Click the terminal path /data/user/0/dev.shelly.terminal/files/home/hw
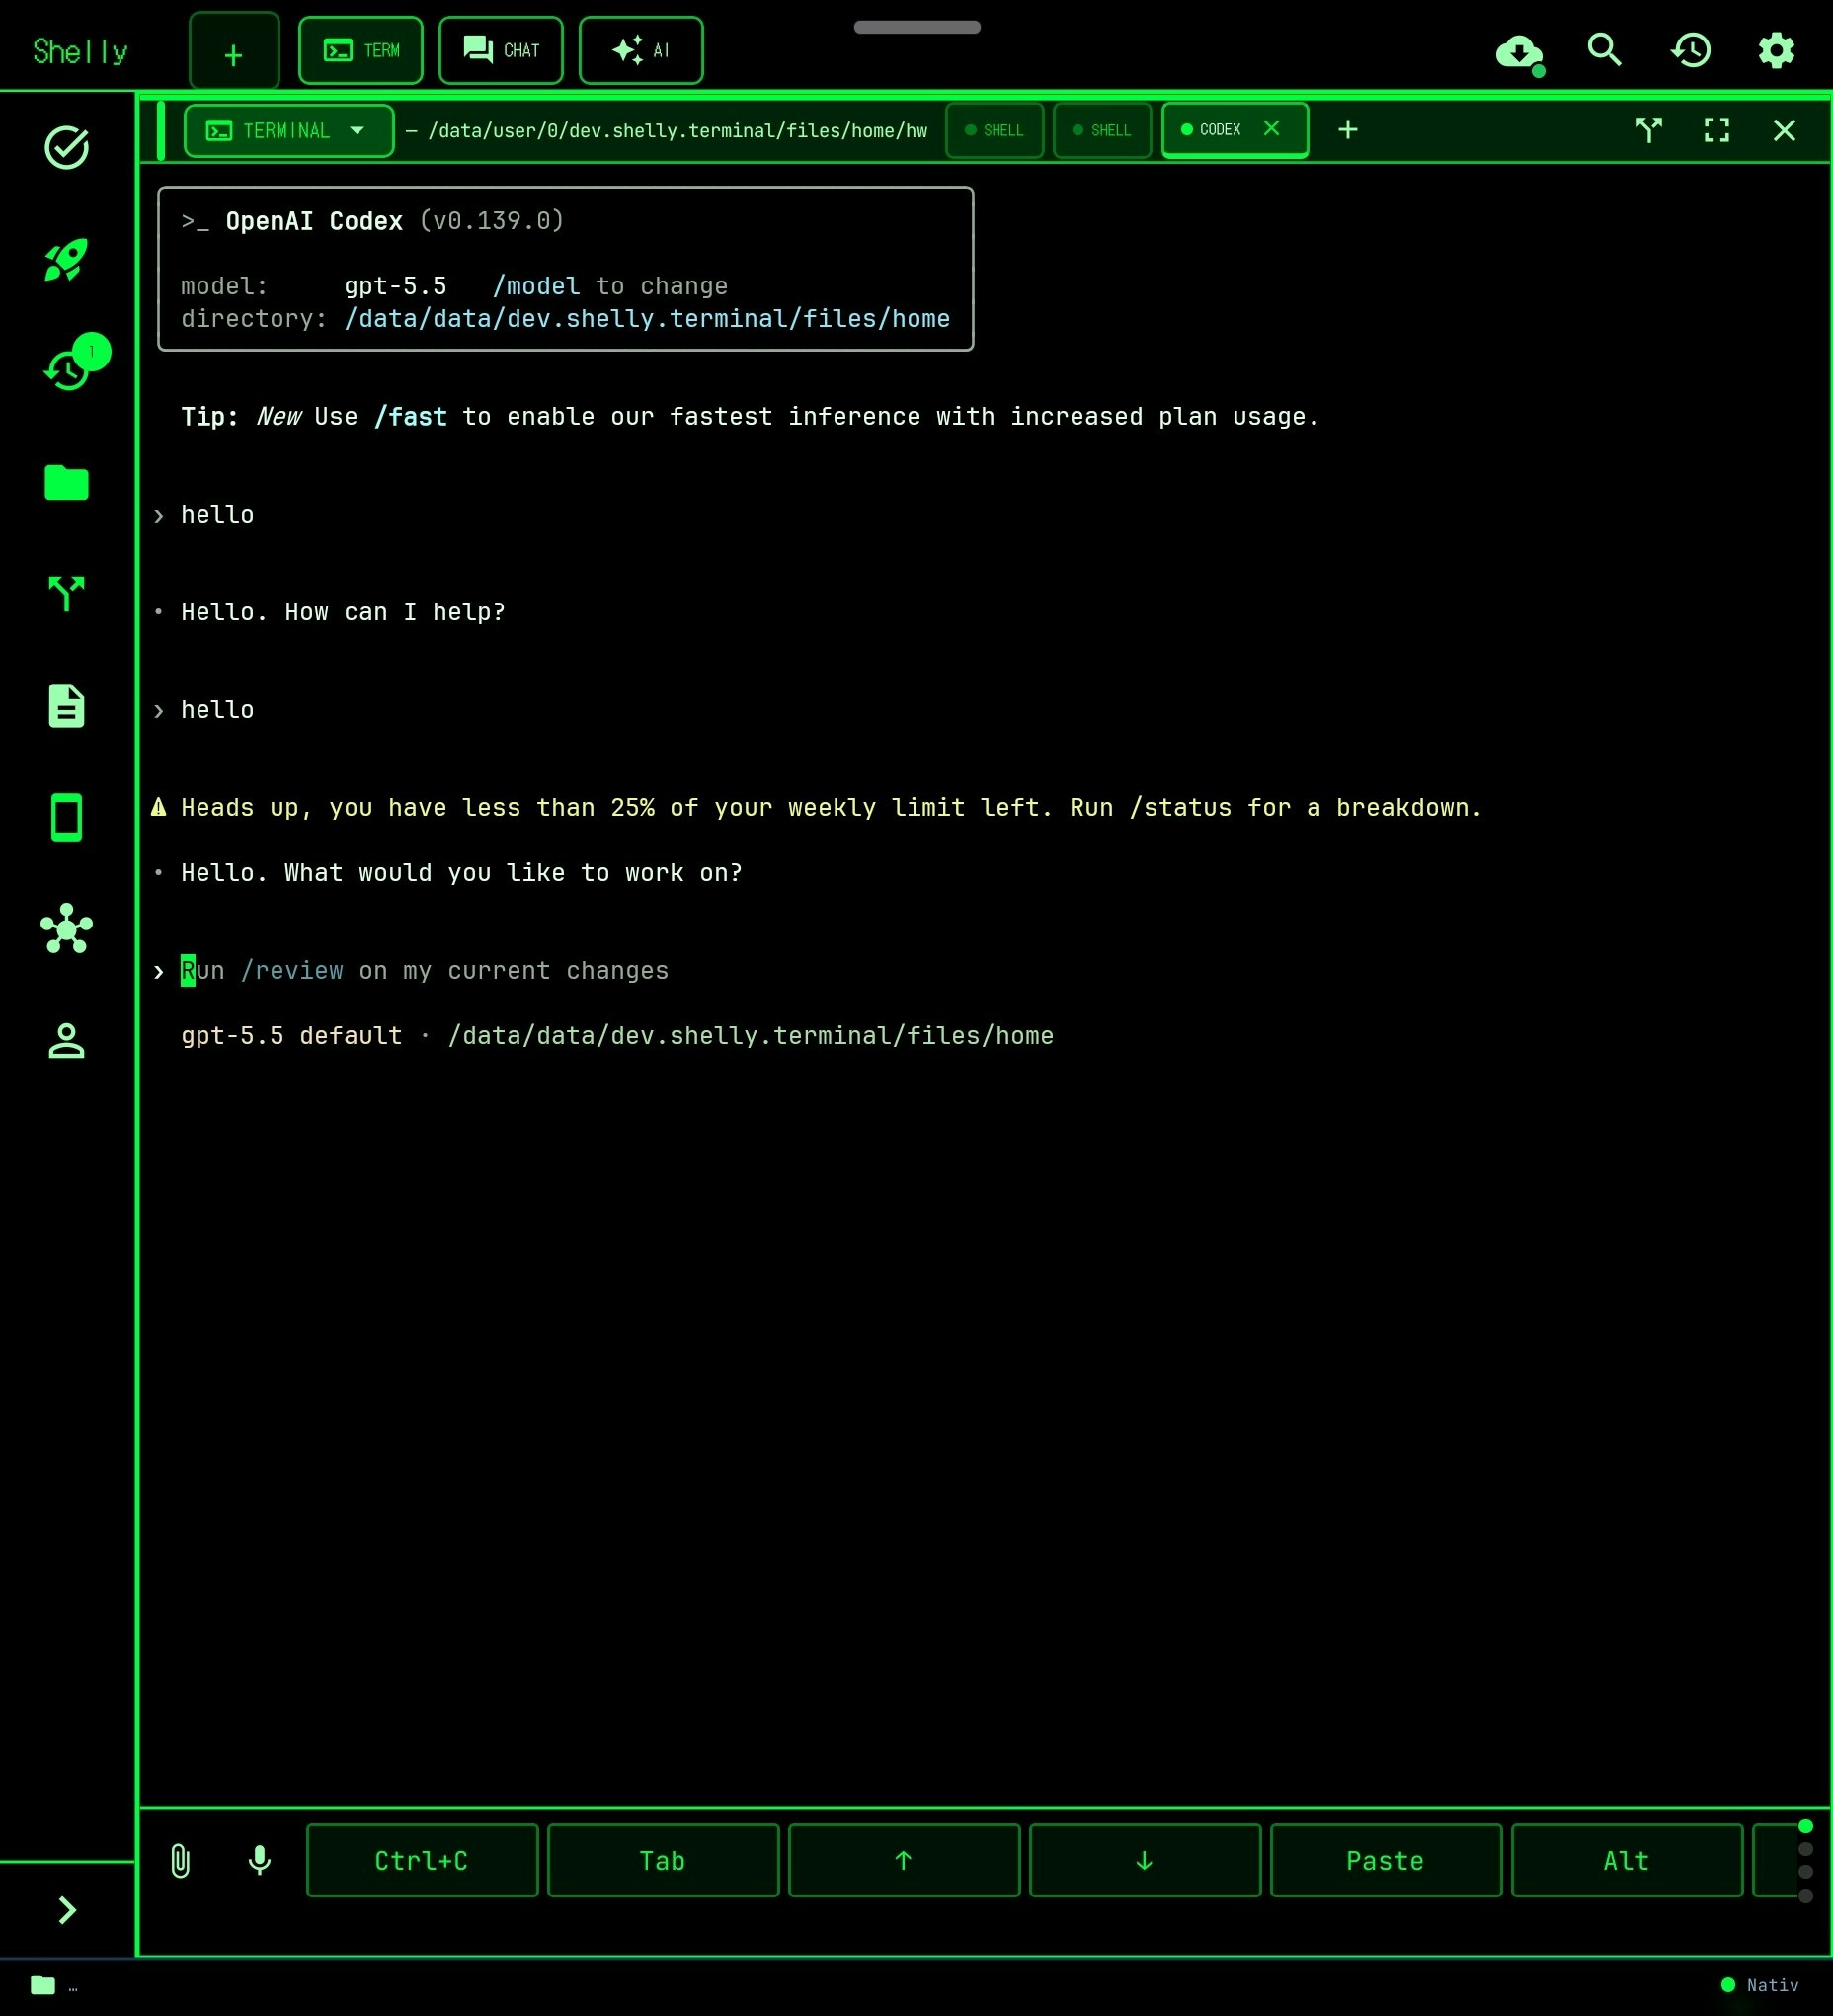1833x2016 pixels. pyautogui.click(x=678, y=131)
